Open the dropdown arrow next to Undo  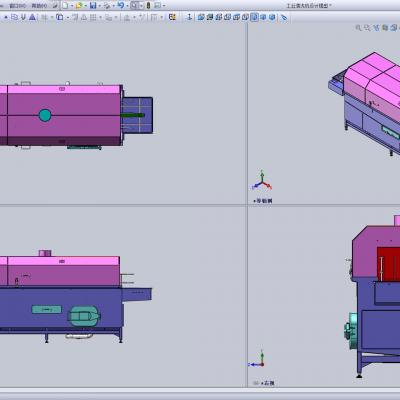click(127, 6)
